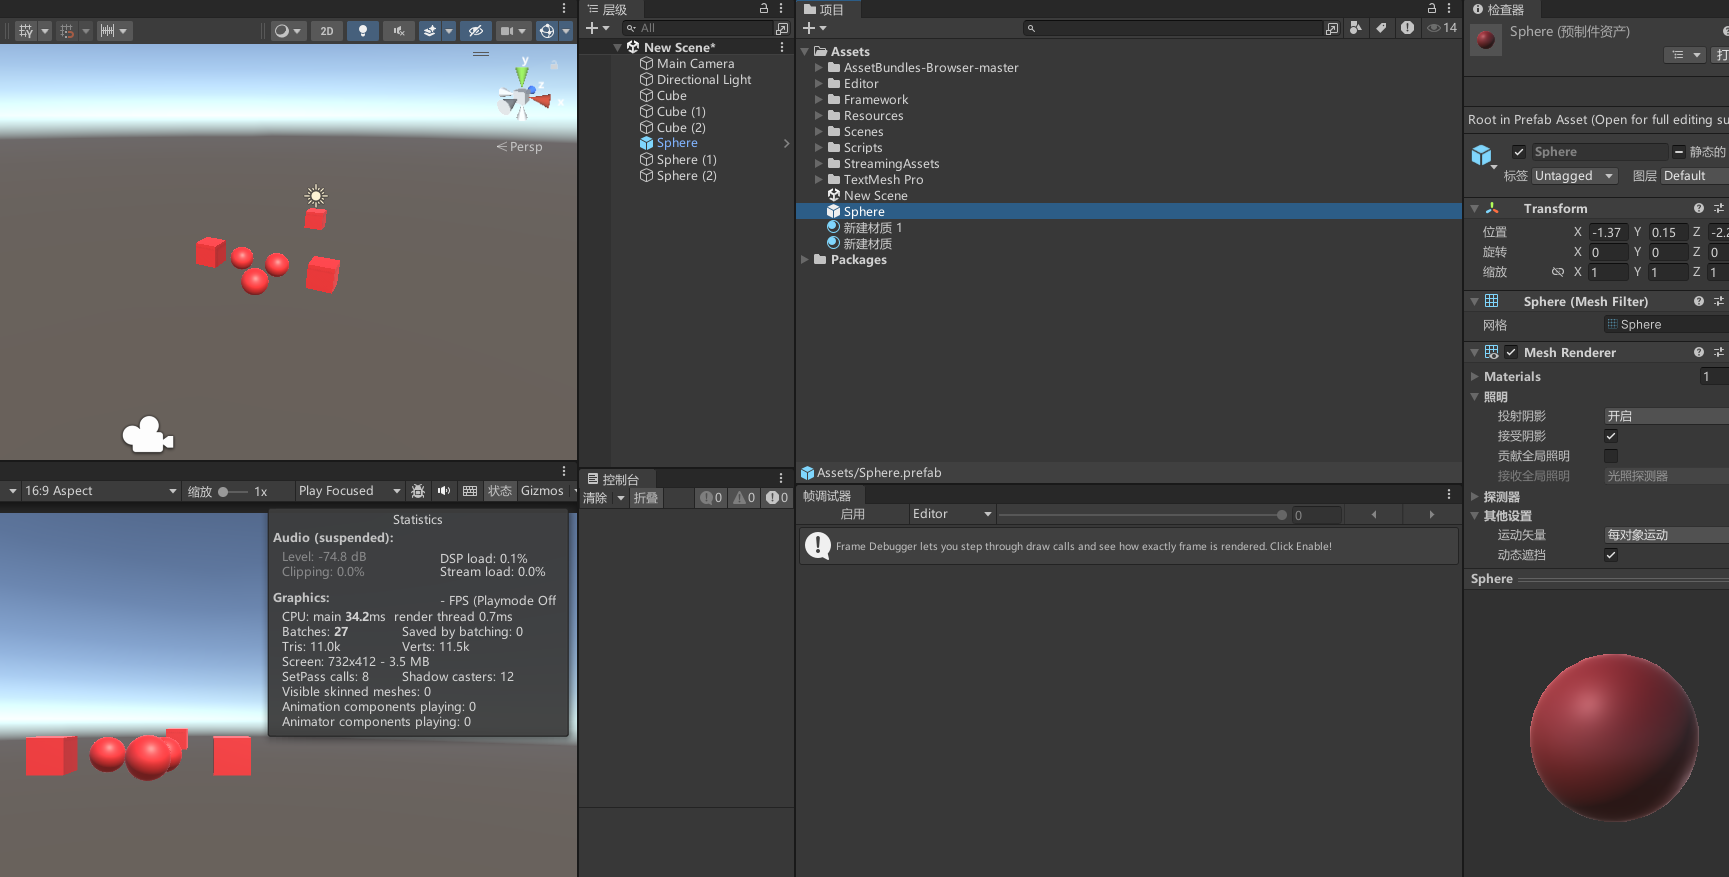Switch scene view to 2D mode
This screenshot has width=1729, height=877.
coord(327,31)
